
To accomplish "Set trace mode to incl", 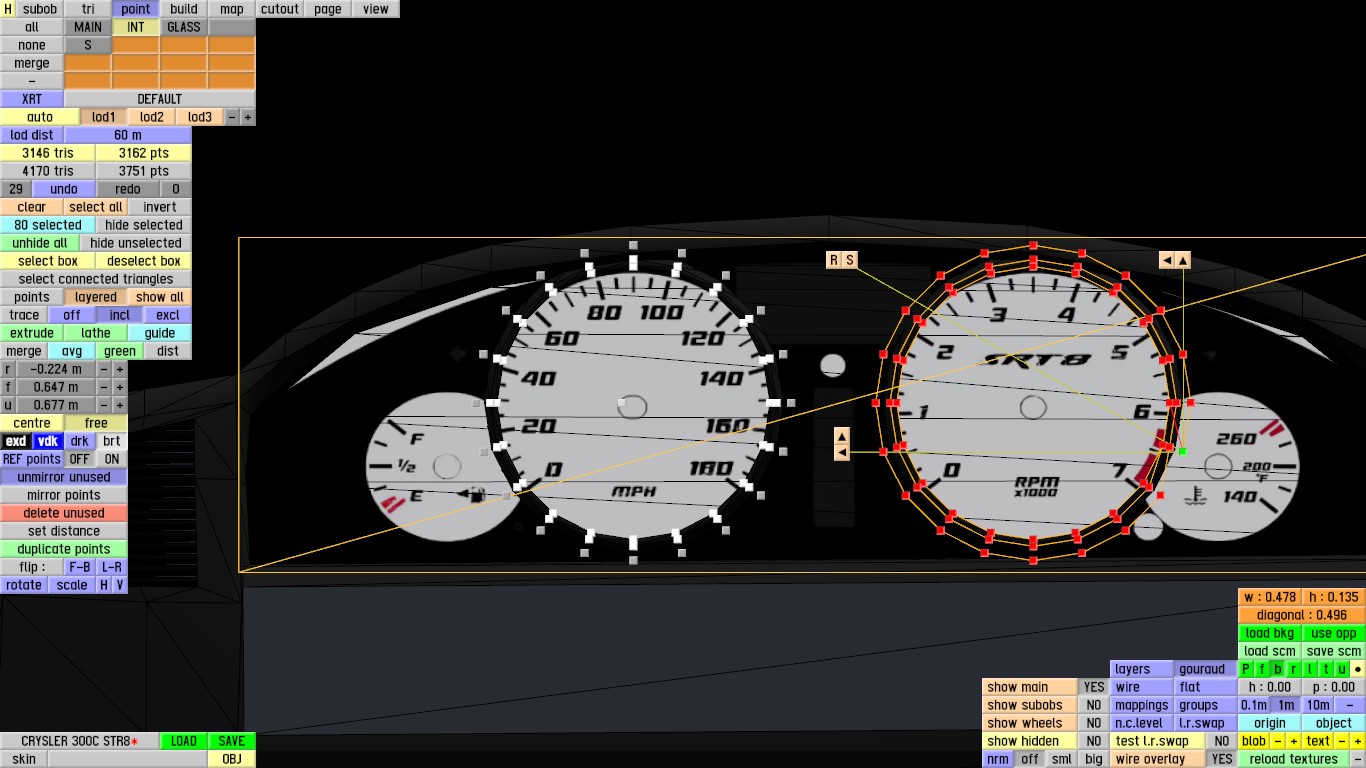I will coord(120,315).
